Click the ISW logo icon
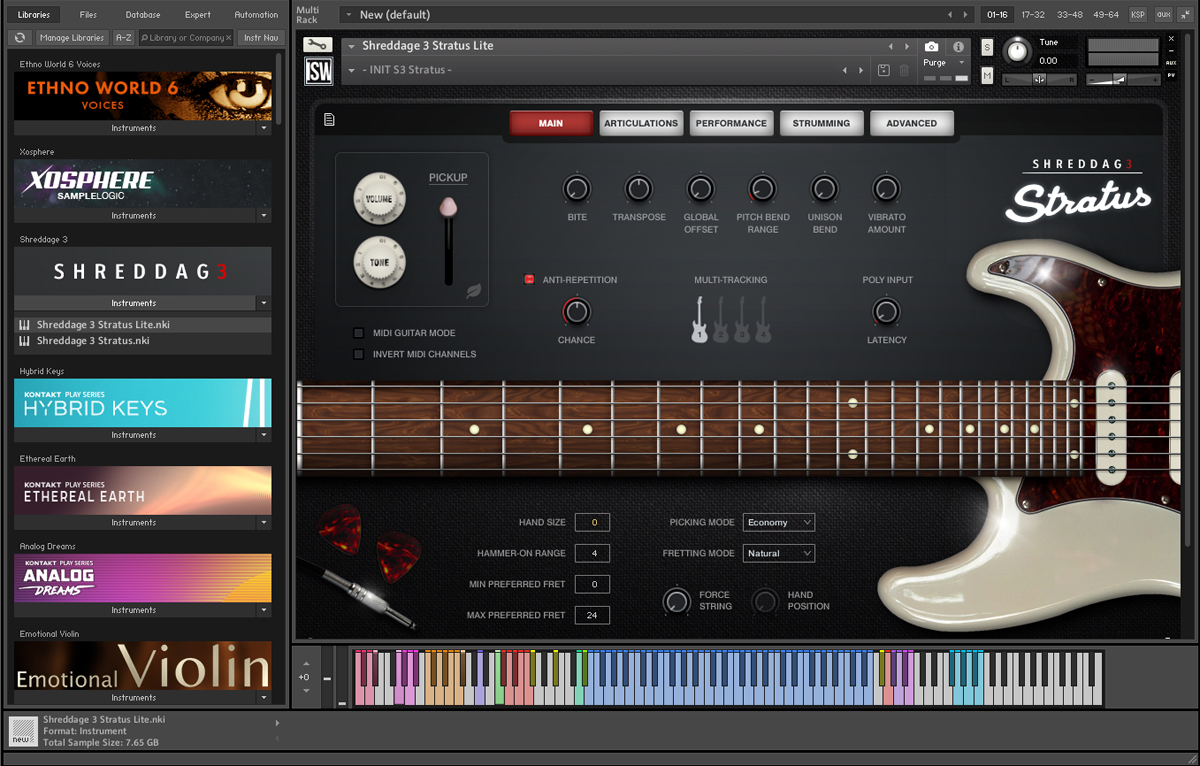 (x=318, y=71)
